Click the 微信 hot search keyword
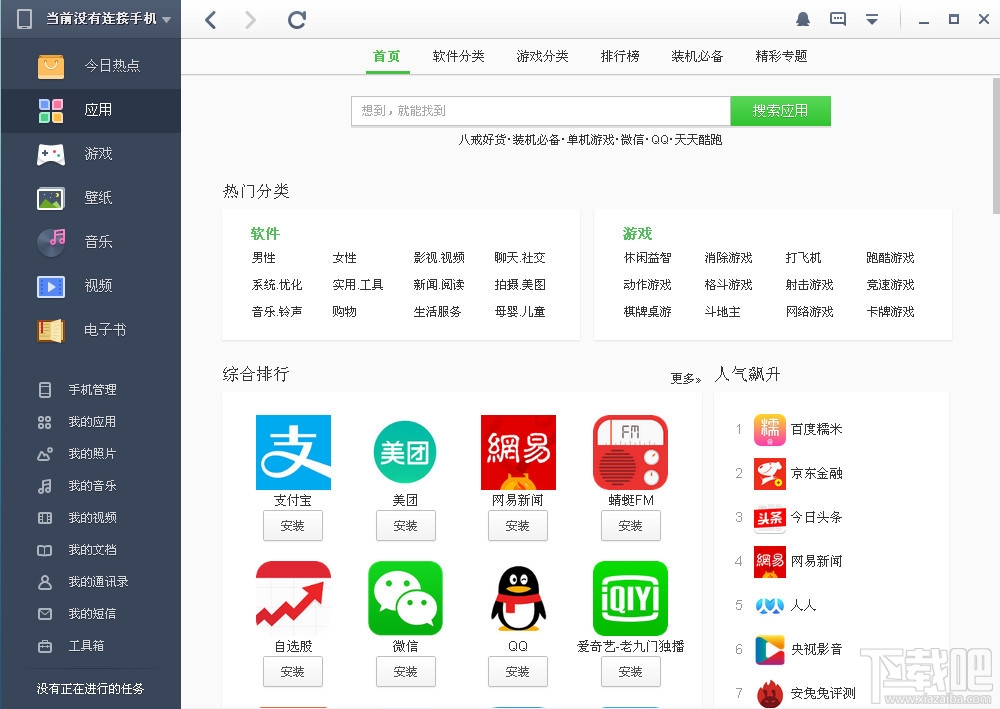1000x709 pixels. tap(632, 140)
